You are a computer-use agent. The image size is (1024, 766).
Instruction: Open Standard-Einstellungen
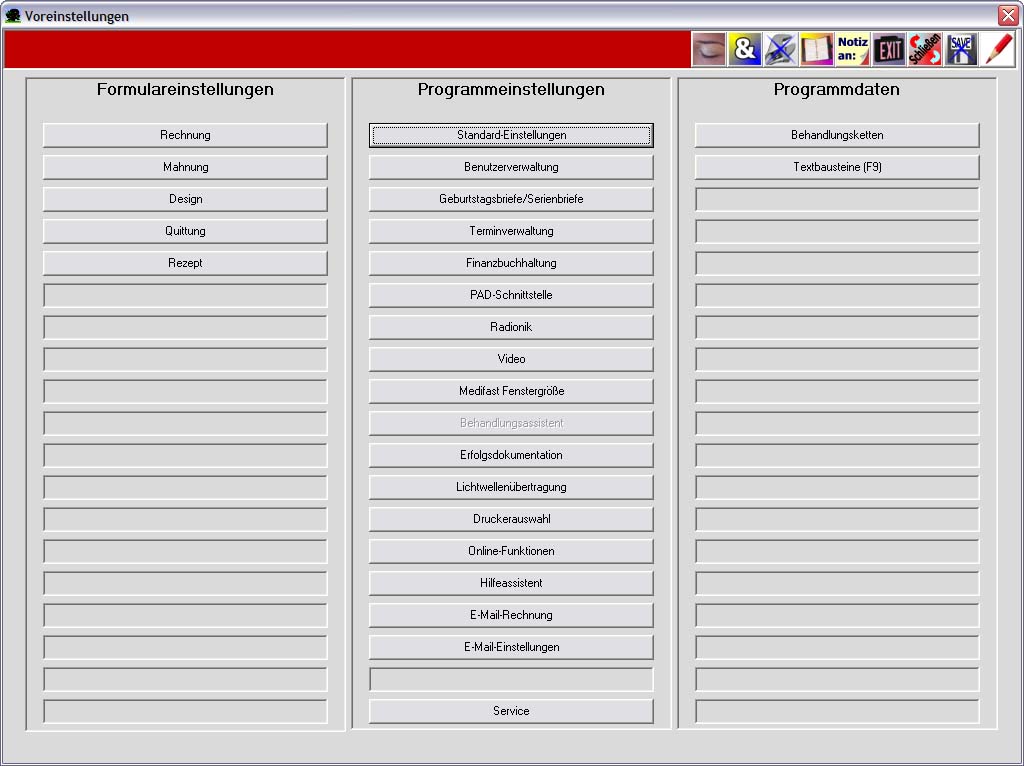511,135
